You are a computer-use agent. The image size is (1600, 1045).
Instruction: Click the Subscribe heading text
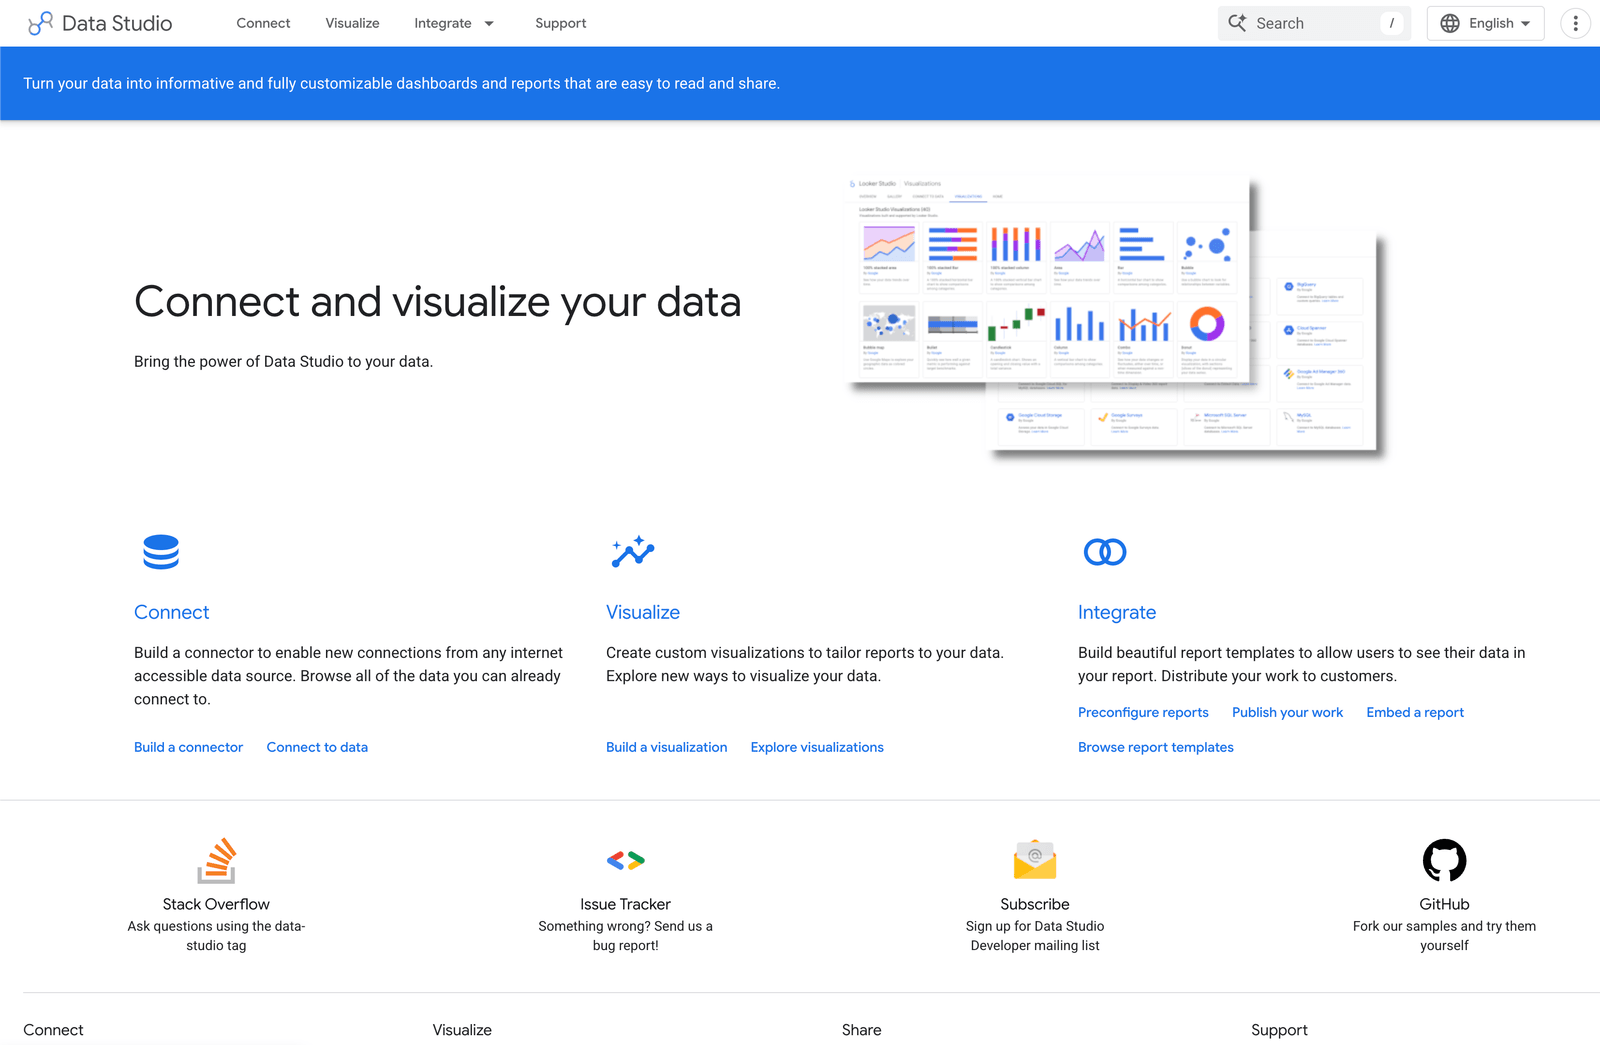tap(1035, 904)
